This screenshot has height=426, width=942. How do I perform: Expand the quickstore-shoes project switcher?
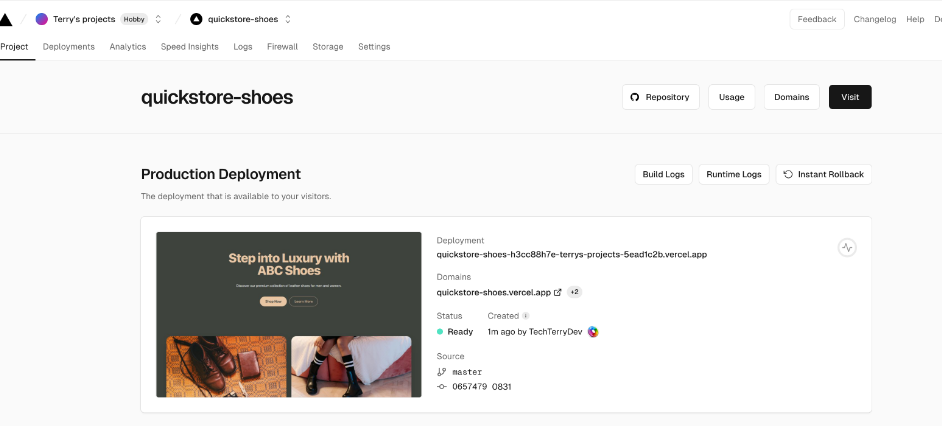point(288,19)
